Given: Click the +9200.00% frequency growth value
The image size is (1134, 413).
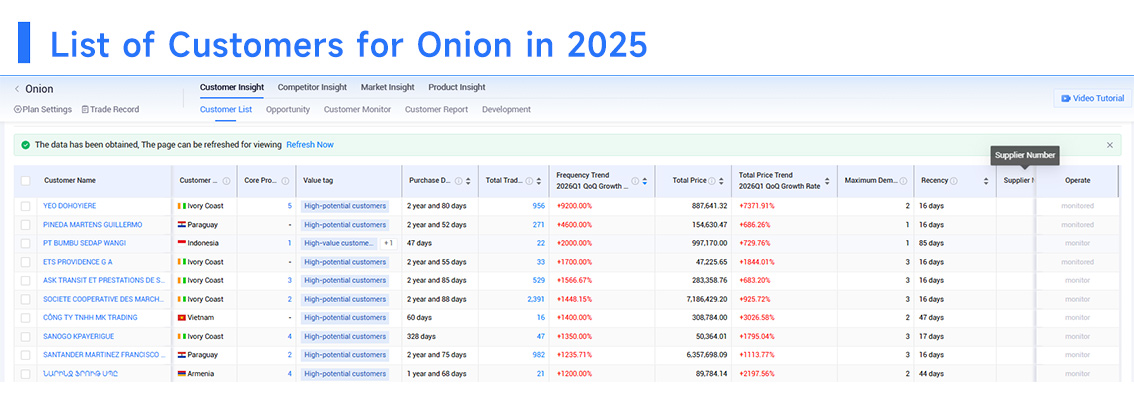Looking at the screenshot, I should pyautogui.click(x=574, y=206).
